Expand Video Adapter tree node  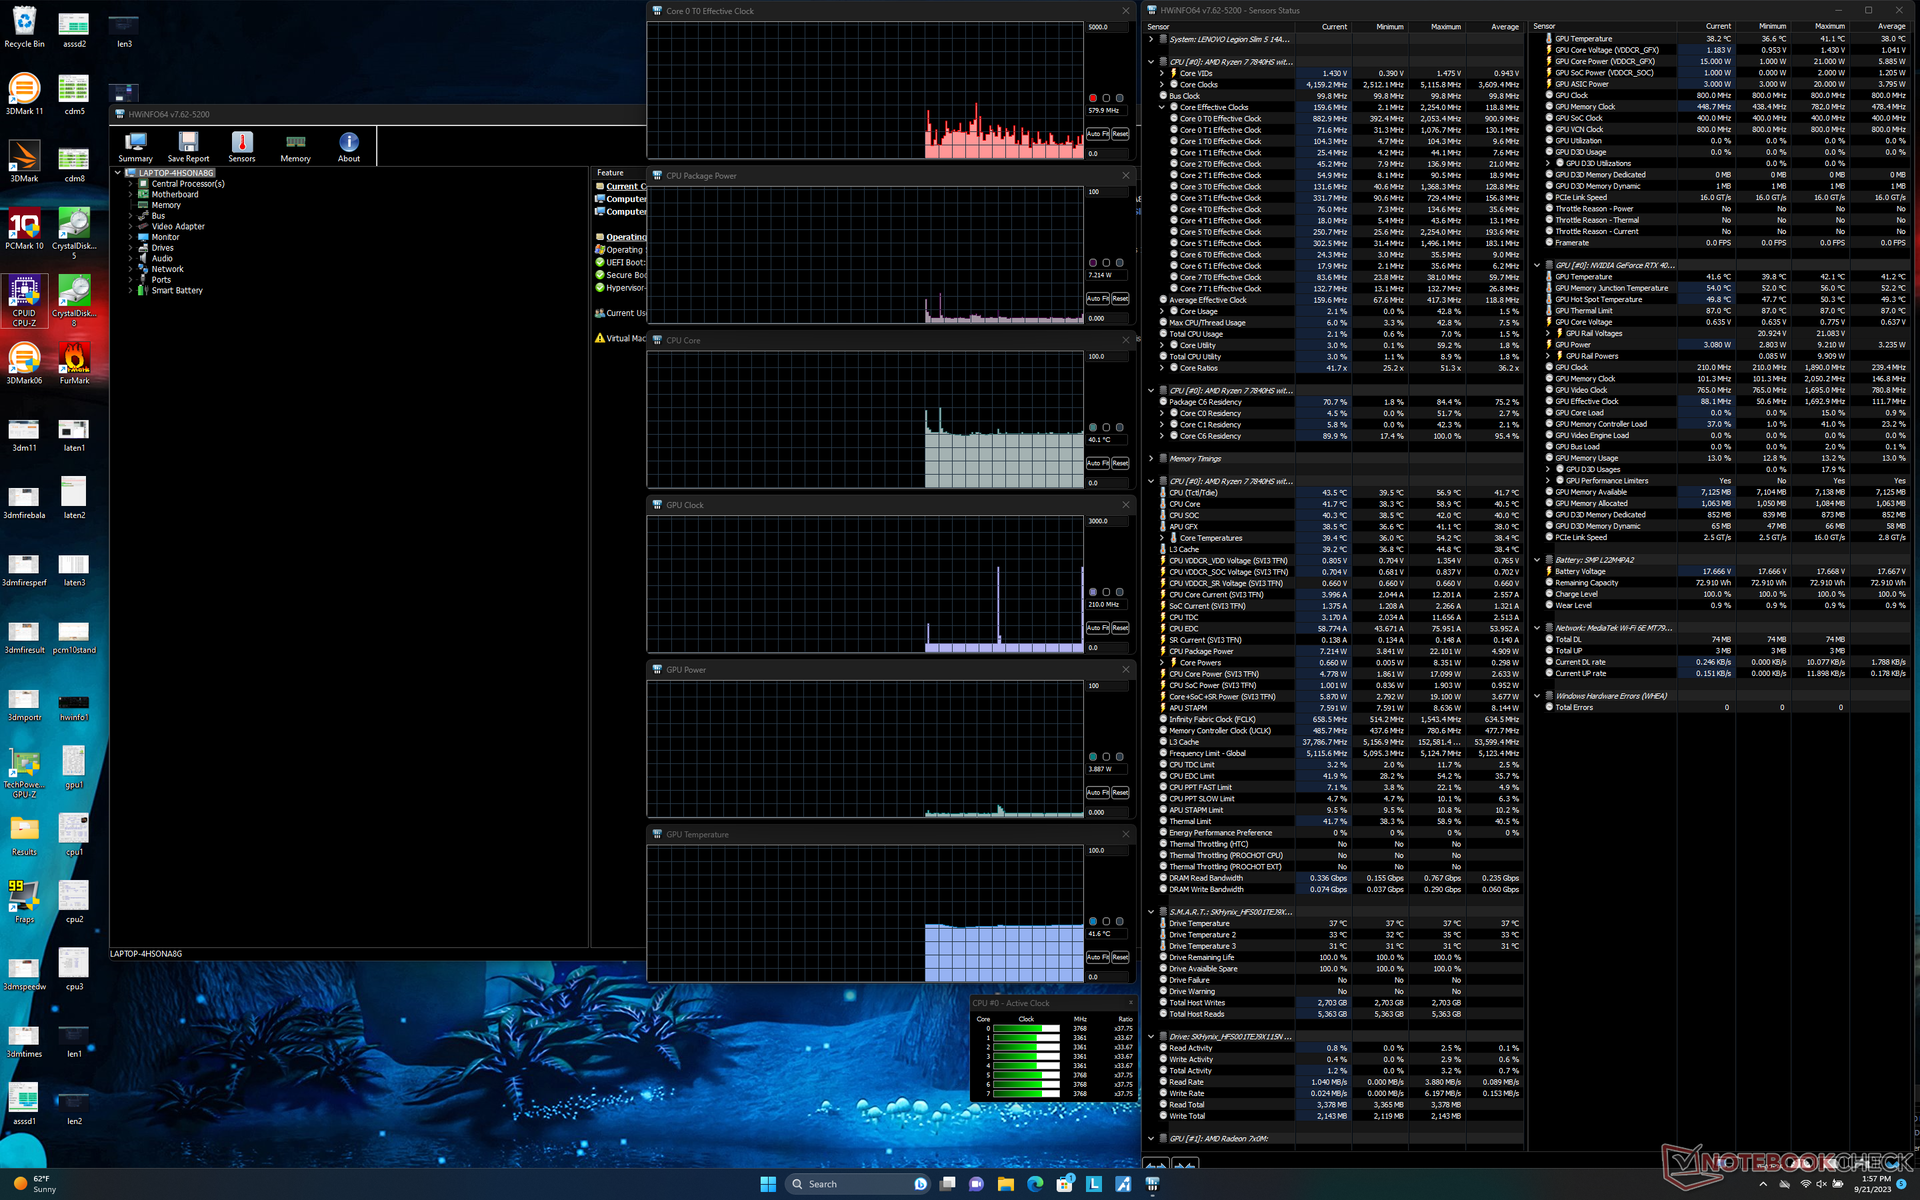pyautogui.click(x=131, y=227)
